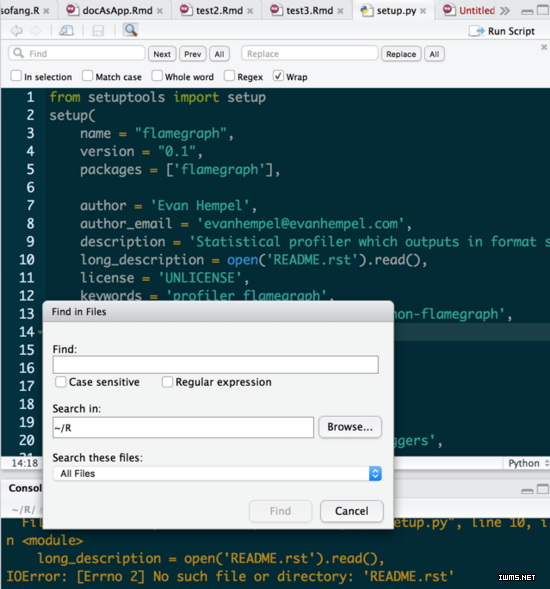Switch to the test2.Rmd tab
Image resolution: width=550 pixels, height=589 pixels.
pos(219,11)
